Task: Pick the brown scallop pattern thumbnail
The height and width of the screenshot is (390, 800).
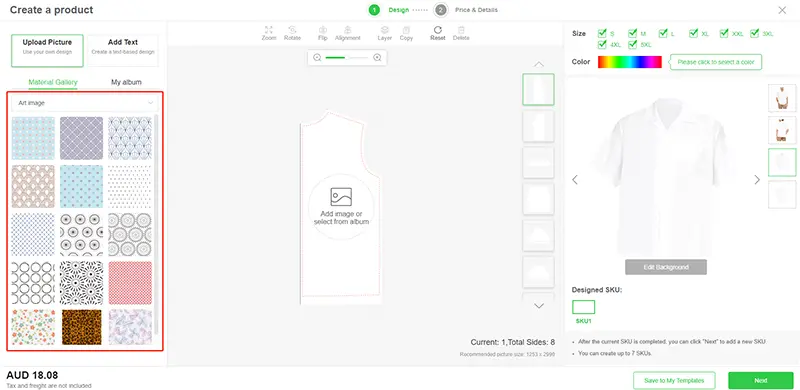Action: pos(33,186)
